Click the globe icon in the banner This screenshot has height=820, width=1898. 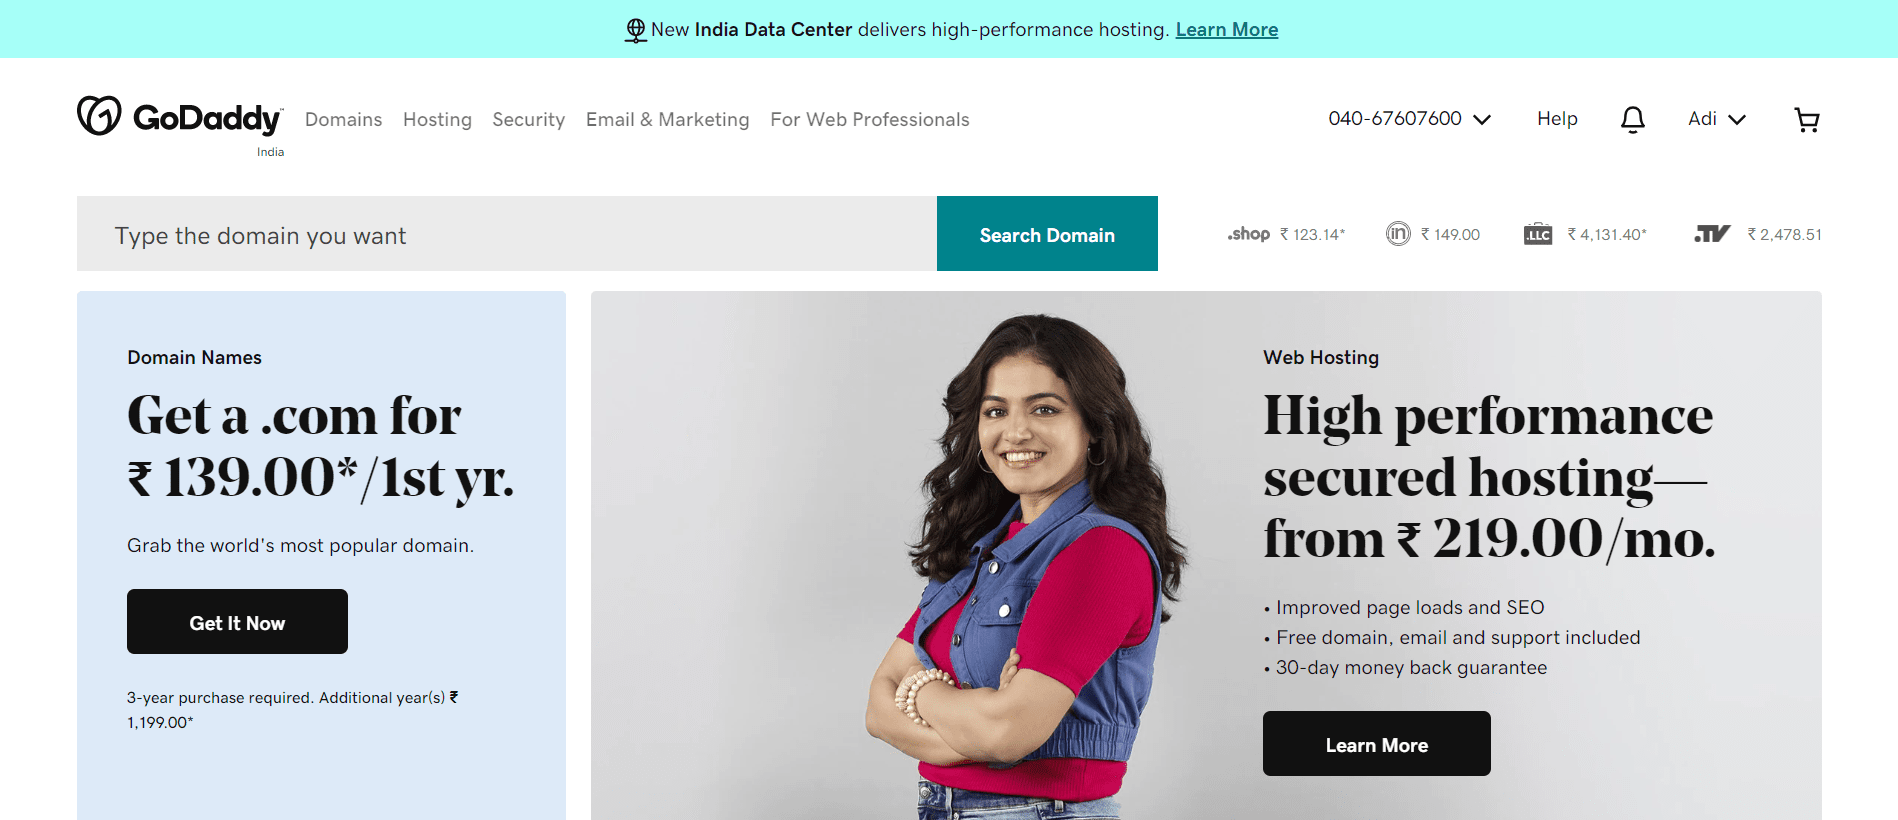click(x=635, y=30)
